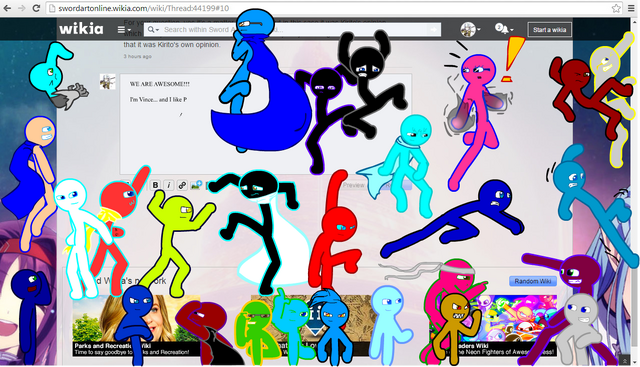
Task: Go back with the browser back arrow
Action: pyautogui.click(x=8, y=8)
